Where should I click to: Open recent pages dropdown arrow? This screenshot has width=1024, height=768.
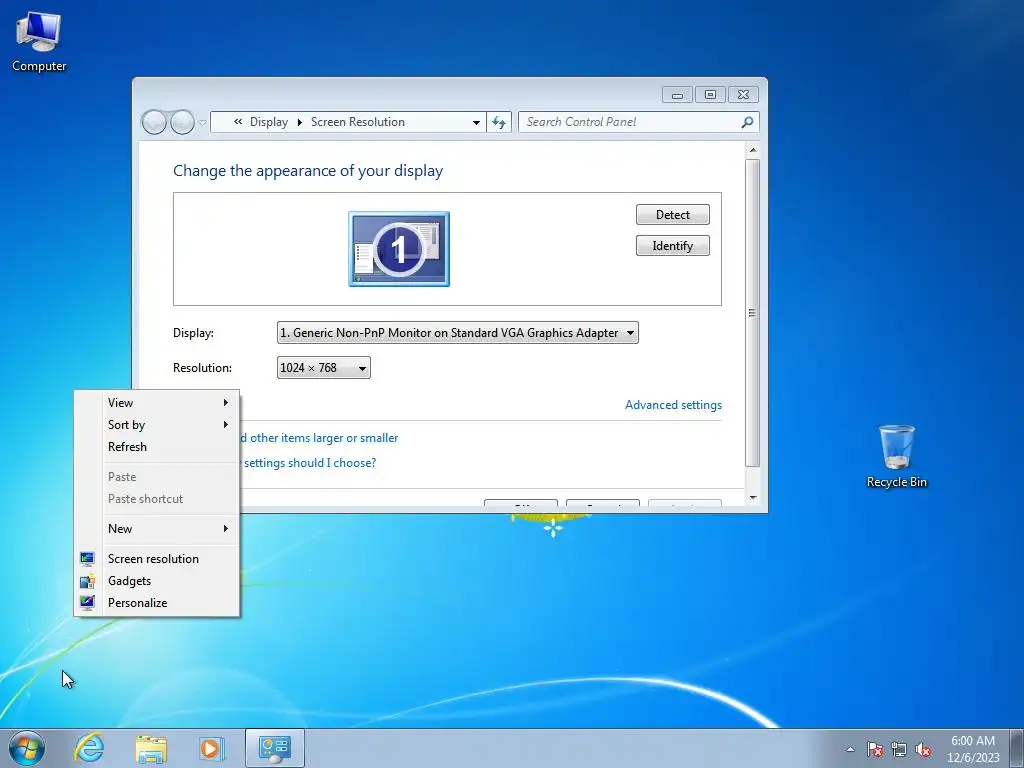click(x=202, y=122)
